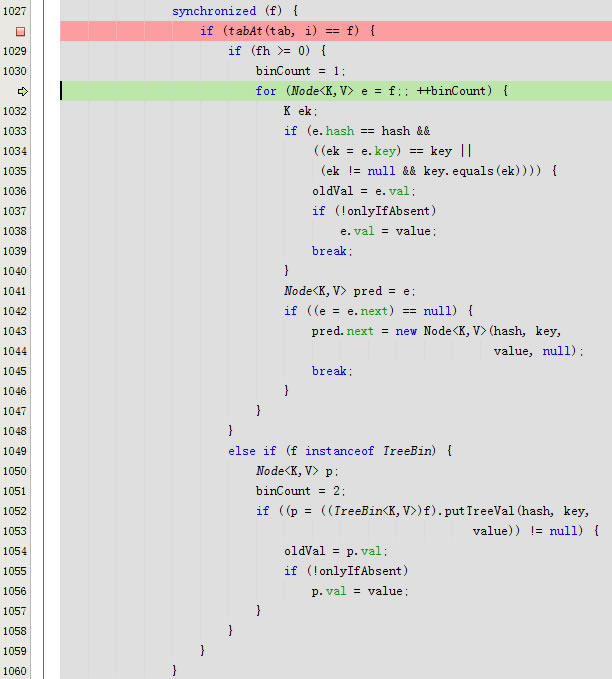Click the yellow current-line arrow in the gutter
The width and height of the screenshot is (612, 679).
(23, 91)
